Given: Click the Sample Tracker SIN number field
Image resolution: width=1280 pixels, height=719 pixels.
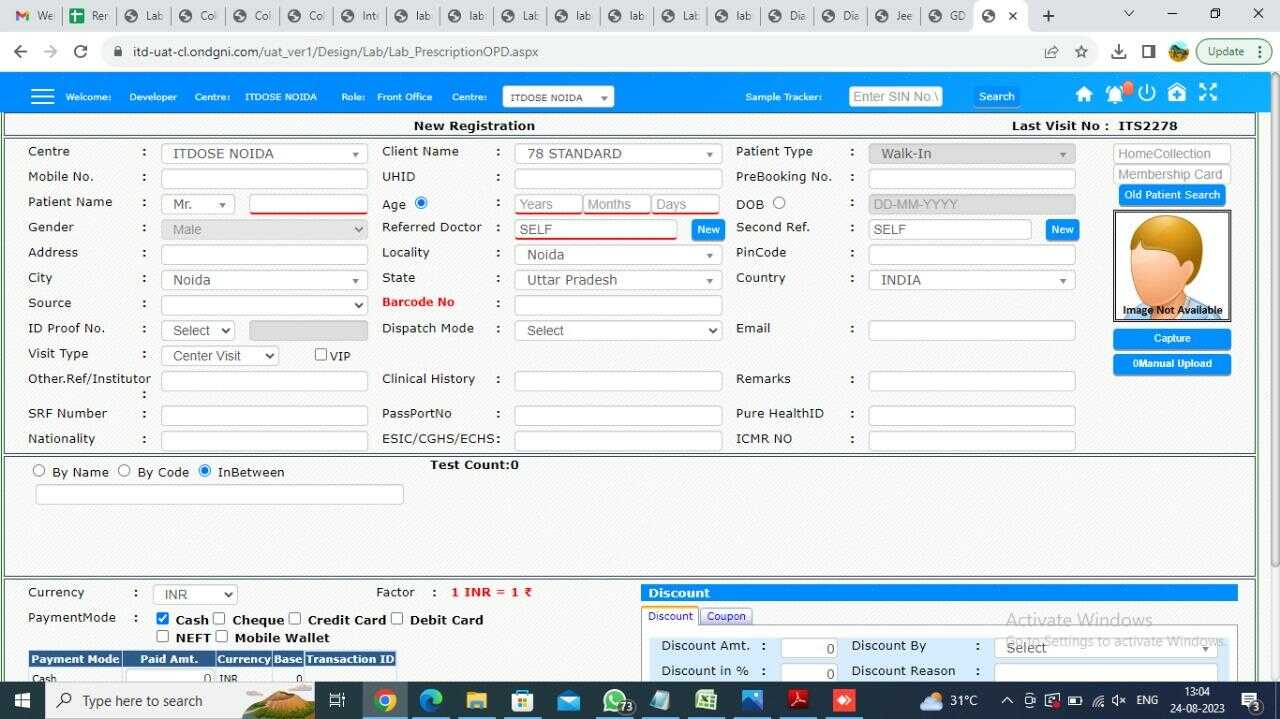Looking at the screenshot, I should pyautogui.click(x=895, y=96).
